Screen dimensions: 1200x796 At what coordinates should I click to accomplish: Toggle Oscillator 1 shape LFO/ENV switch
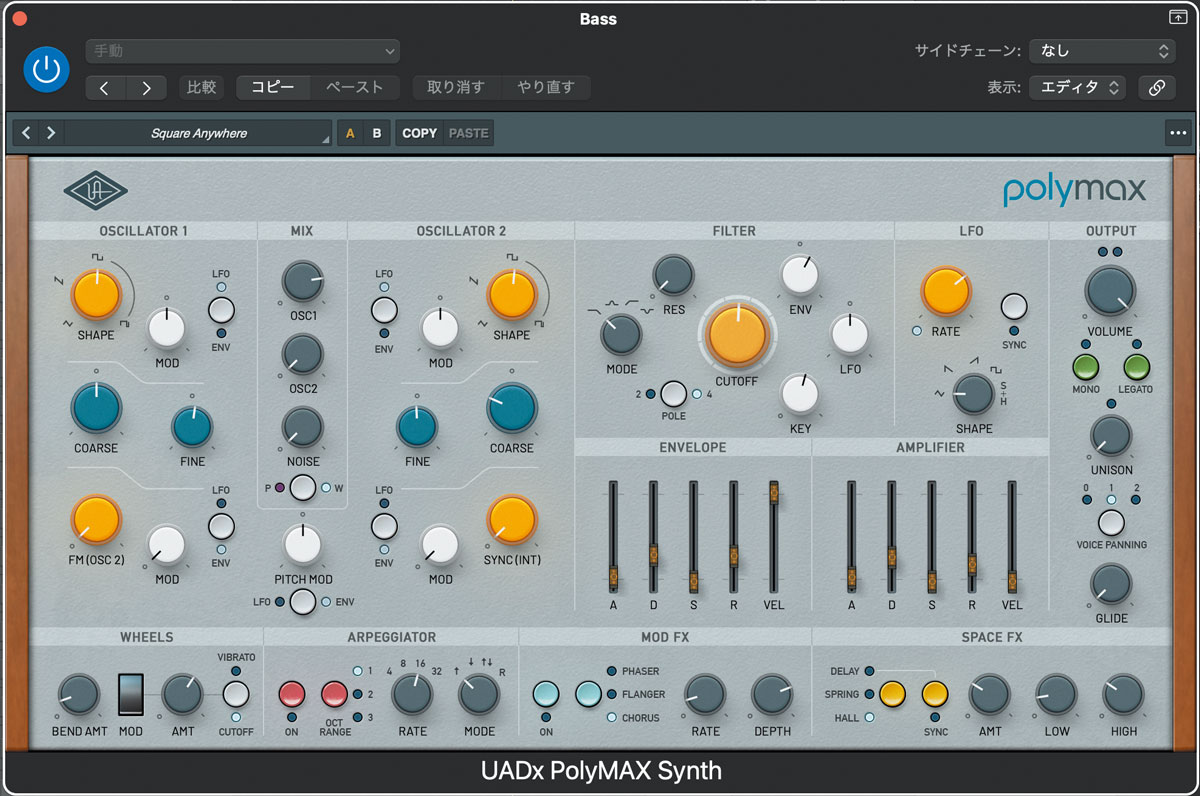(x=221, y=309)
